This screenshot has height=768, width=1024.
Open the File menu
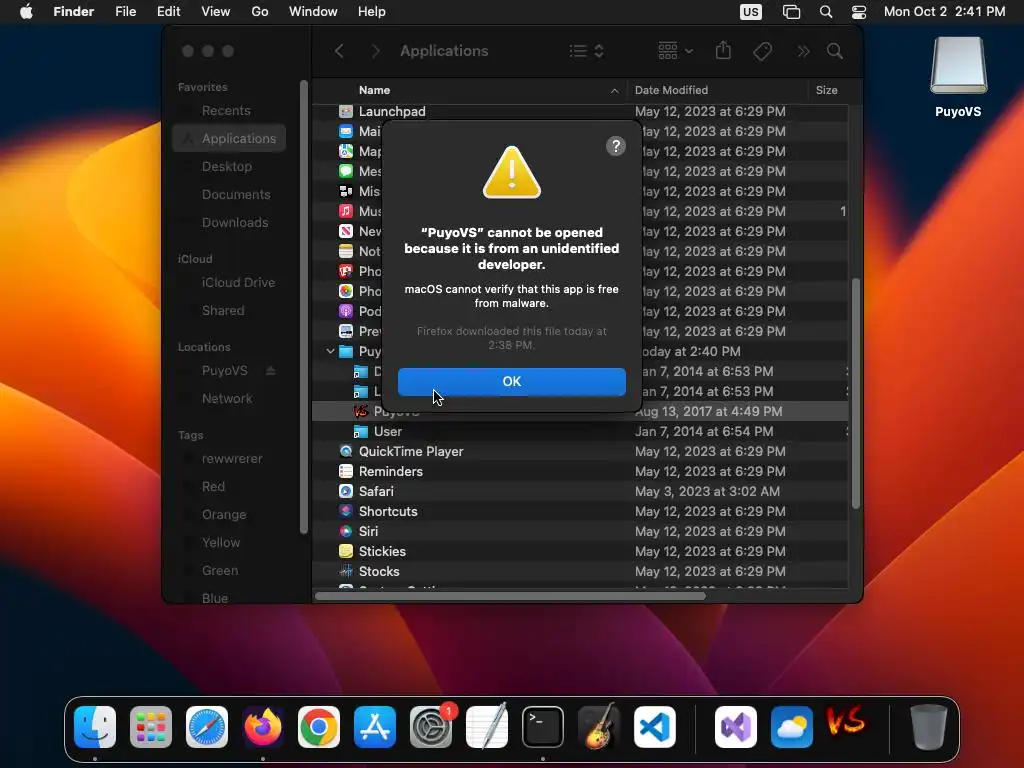(125, 12)
